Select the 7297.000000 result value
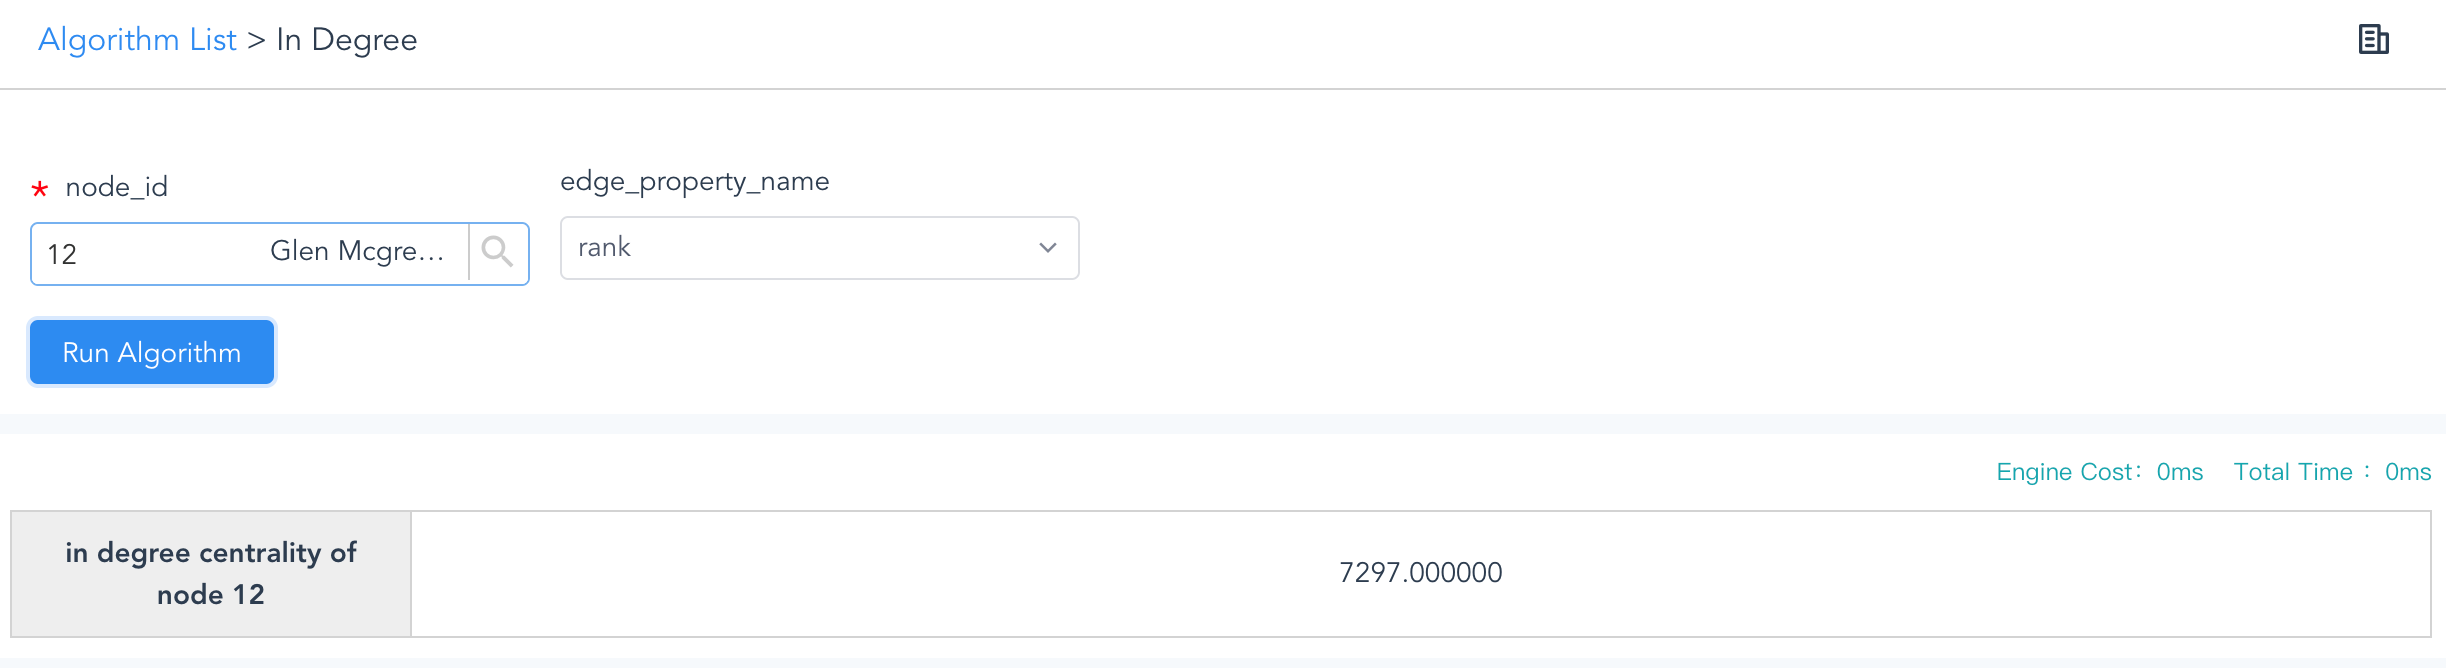The width and height of the screenshot is (2446, 668). (1420, 573)
